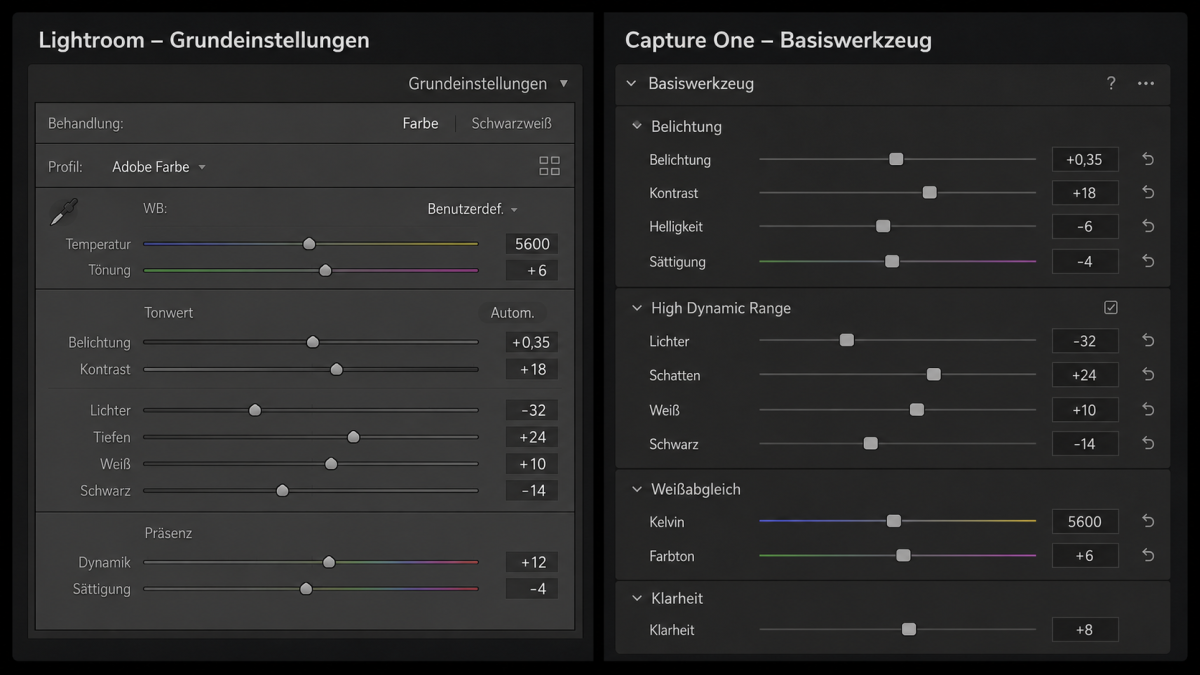Reset Capture One Weiß value
This screenshot has height=675, width=1200.
click(x=1148, y=410)
